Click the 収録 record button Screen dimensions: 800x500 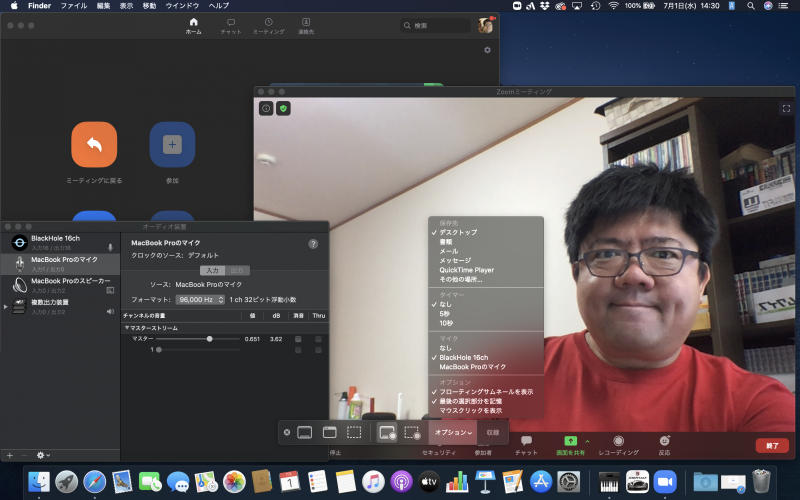point(493,433)
